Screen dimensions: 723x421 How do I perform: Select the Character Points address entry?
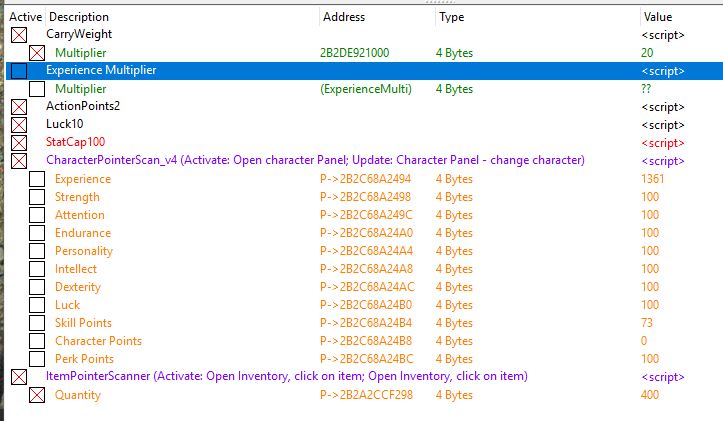366,341
